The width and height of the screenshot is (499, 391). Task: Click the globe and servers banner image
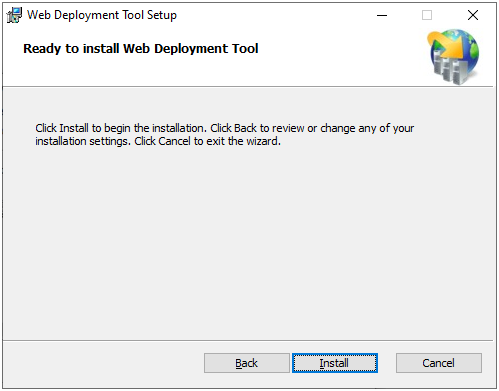pyautogui.click(x=454, y=56)
